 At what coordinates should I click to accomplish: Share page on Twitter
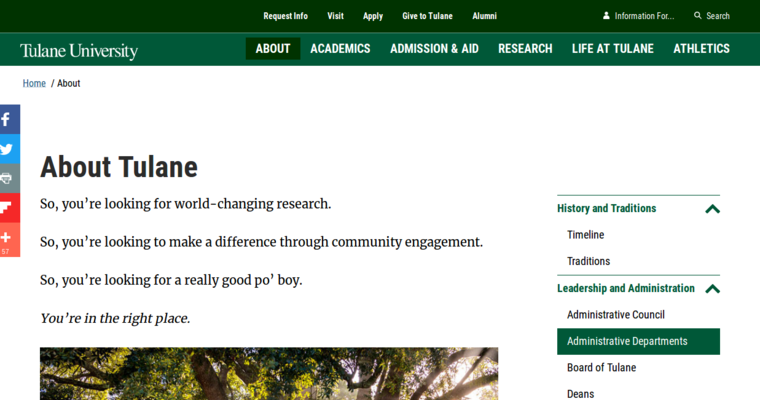8,149
